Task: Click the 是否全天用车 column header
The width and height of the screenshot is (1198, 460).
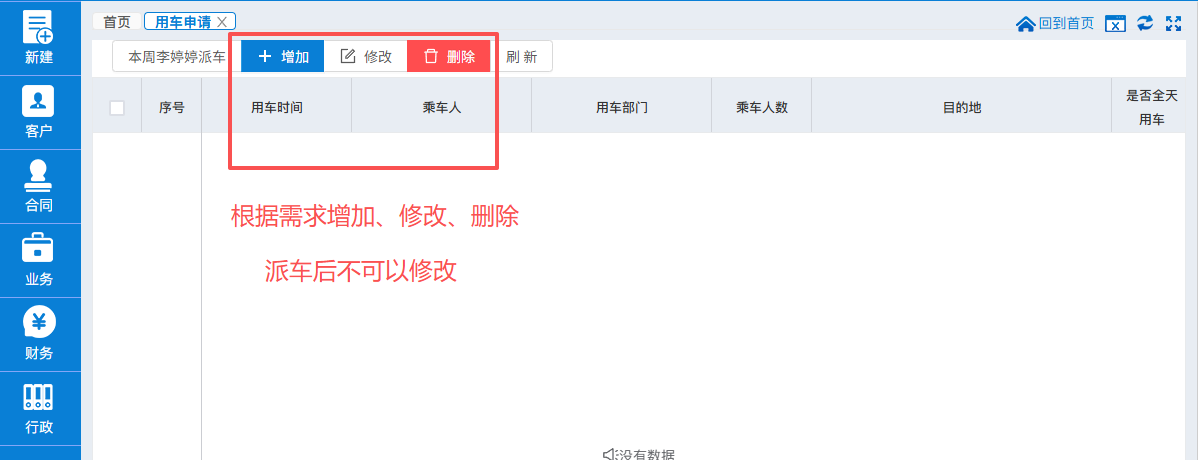Action: tap(1151, 108)
